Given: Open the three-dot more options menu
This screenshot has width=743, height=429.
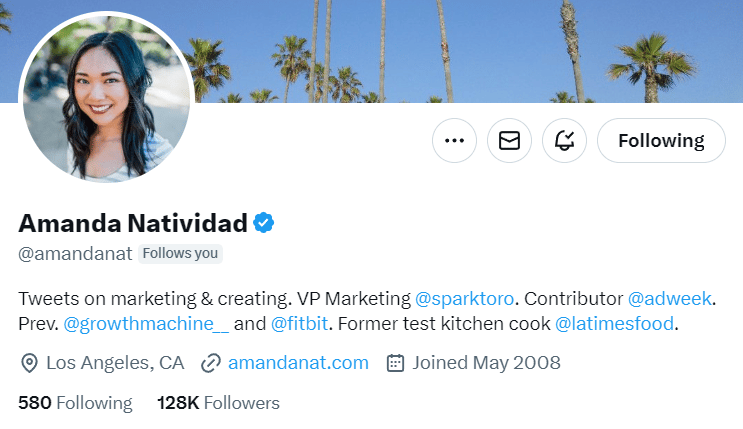Looking at the screenshot, I should tap(454, 141).
